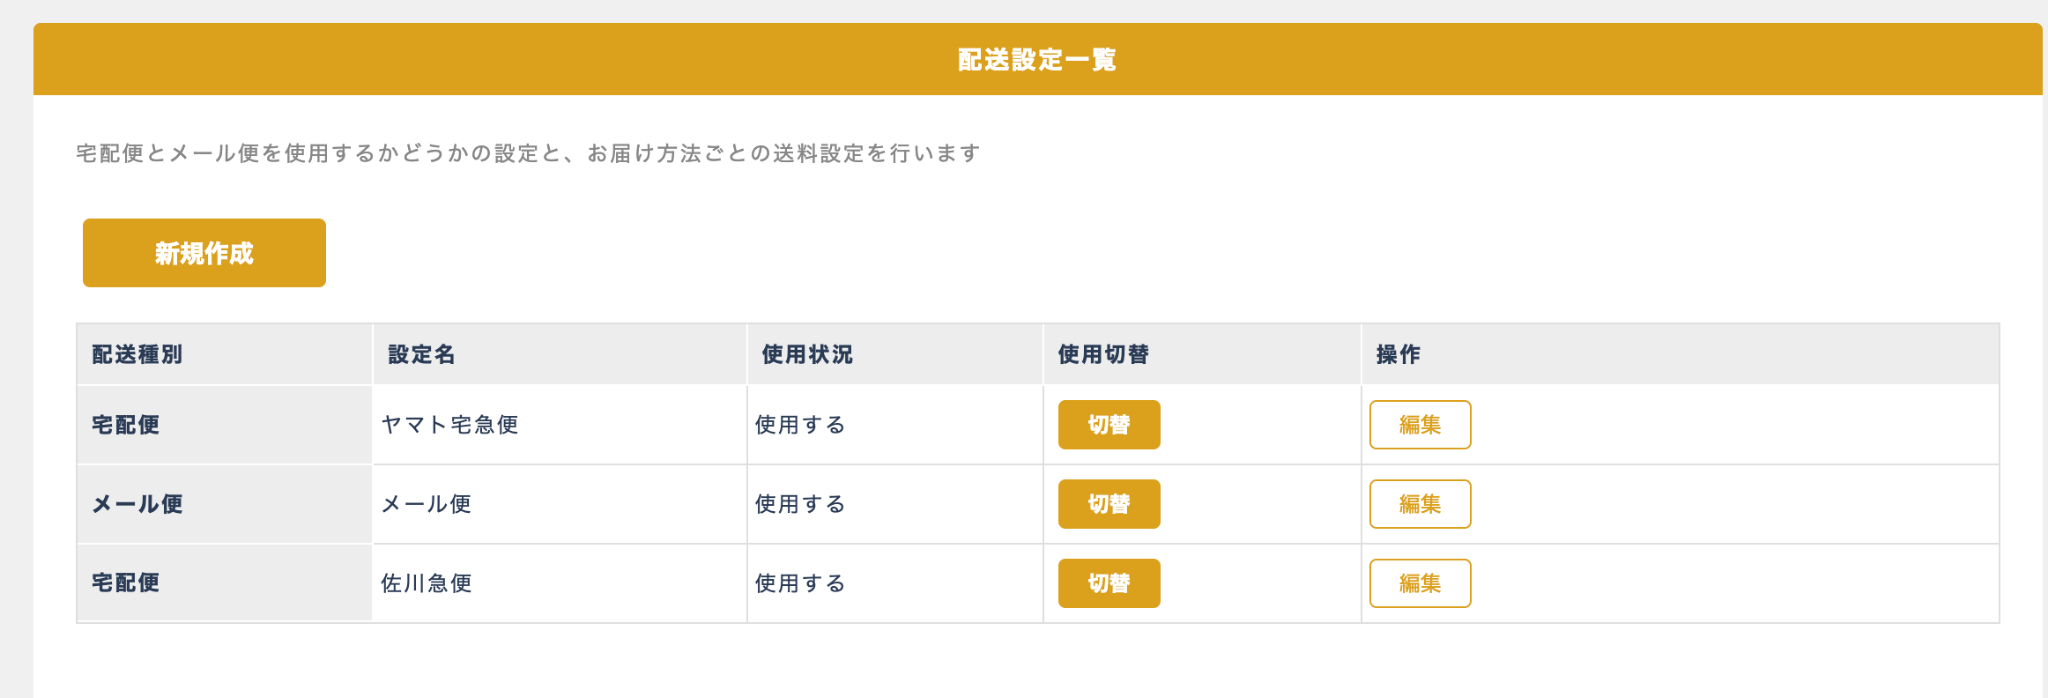Select the メール便 setting name cell
The image size is (2048, 698).
427,504
